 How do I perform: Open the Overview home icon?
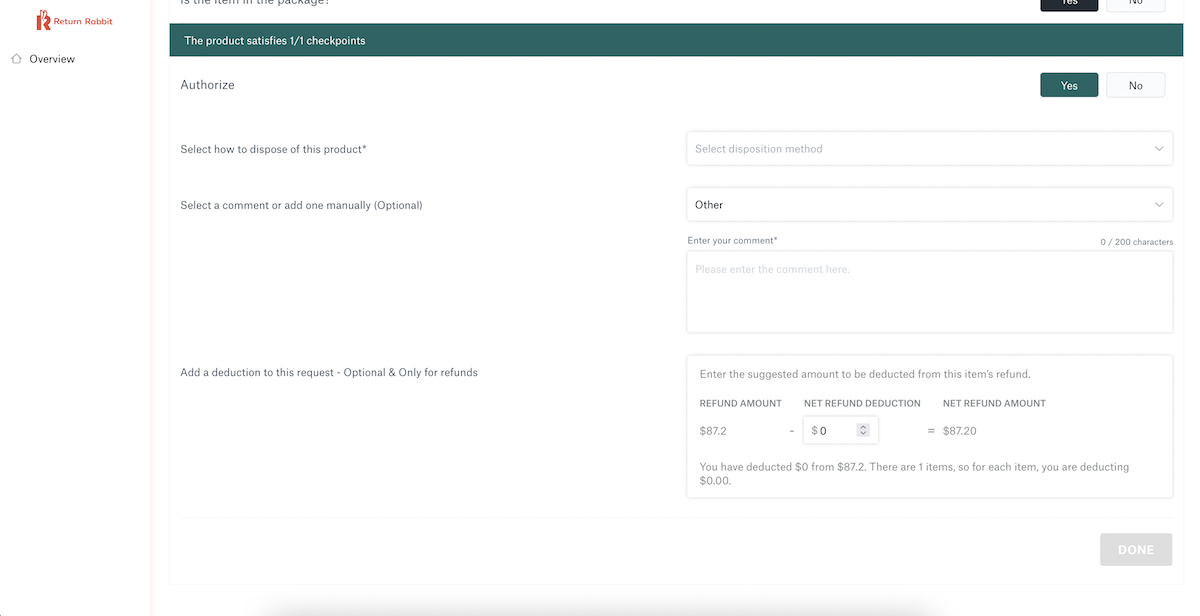point(16,59)
